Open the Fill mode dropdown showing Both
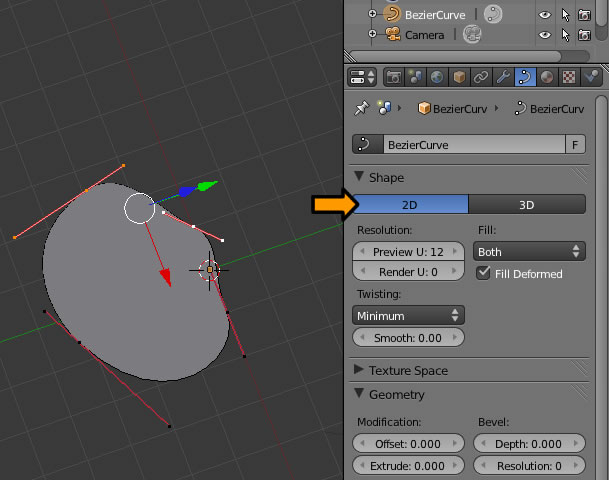The width and height of the screenshot is (609, 480). tap(529, 252)
